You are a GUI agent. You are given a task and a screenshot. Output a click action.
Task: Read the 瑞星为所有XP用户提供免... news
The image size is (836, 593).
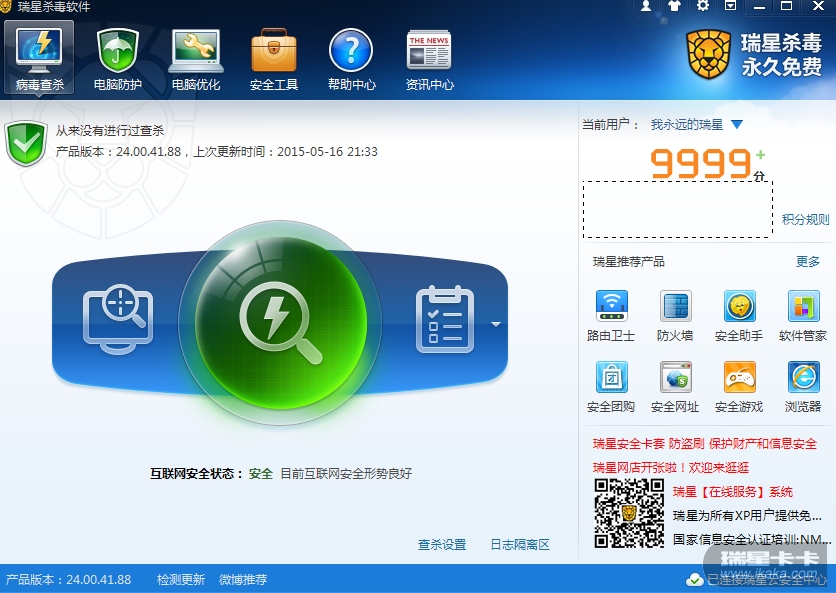pos(747,516)
